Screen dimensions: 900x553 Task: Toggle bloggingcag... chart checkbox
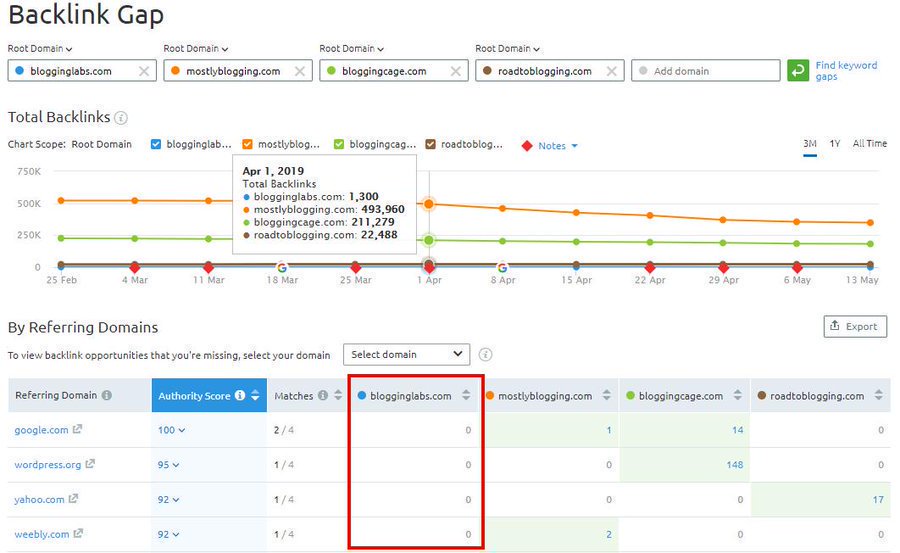pos(339,144)
